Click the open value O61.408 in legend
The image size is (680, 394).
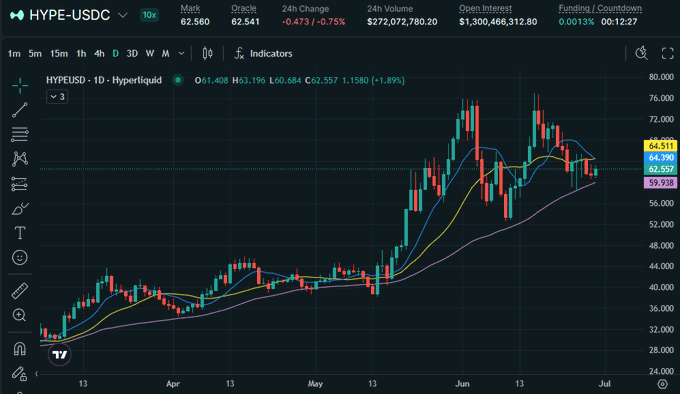pos(211,80)
